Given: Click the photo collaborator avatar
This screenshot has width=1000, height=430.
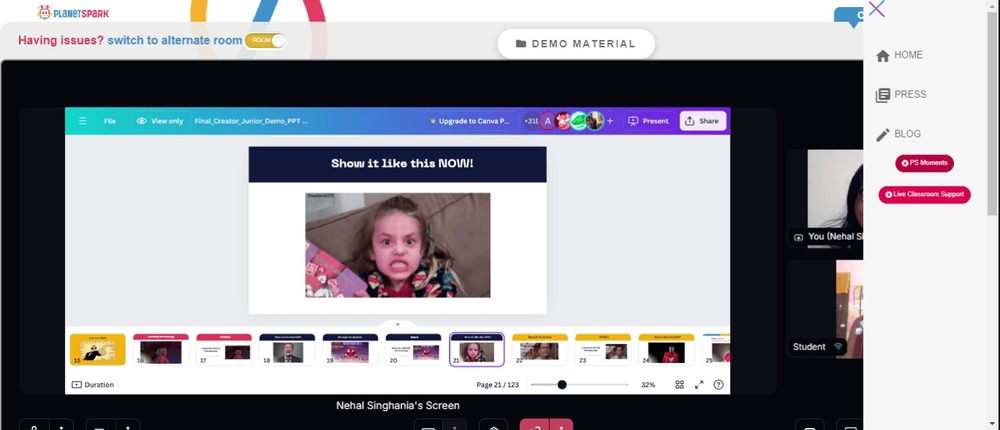Looking at the screenshot, I should click(x=594, y=121).
